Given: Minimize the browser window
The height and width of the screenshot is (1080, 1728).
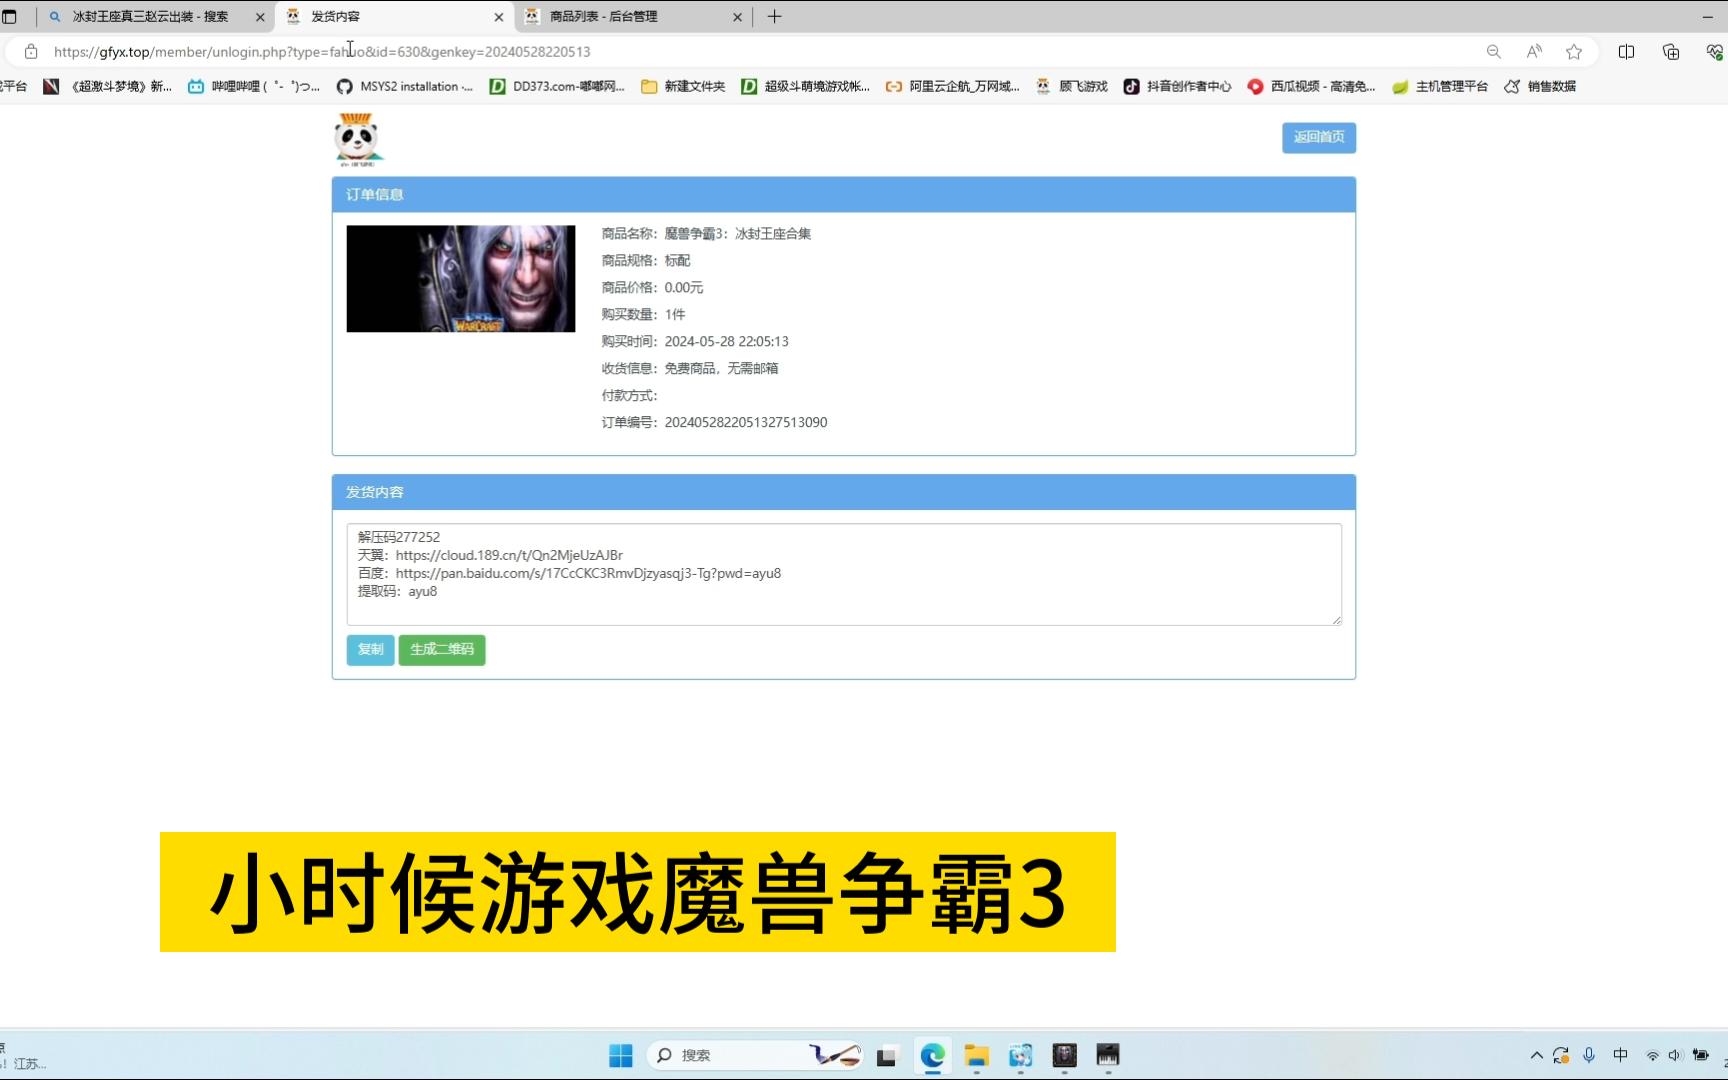Looking at the screenshot, I should (1707, 17).
